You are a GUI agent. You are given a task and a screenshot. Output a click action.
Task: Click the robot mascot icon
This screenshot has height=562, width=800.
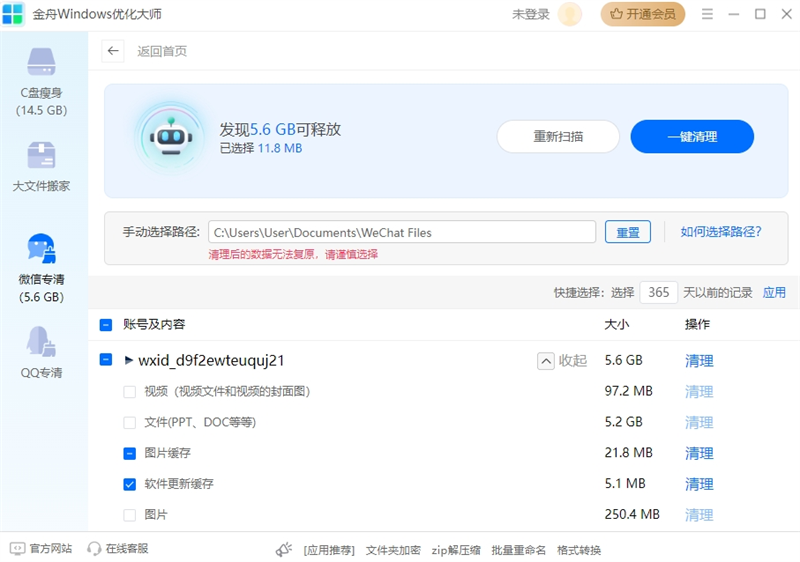(x=171, y=137)
